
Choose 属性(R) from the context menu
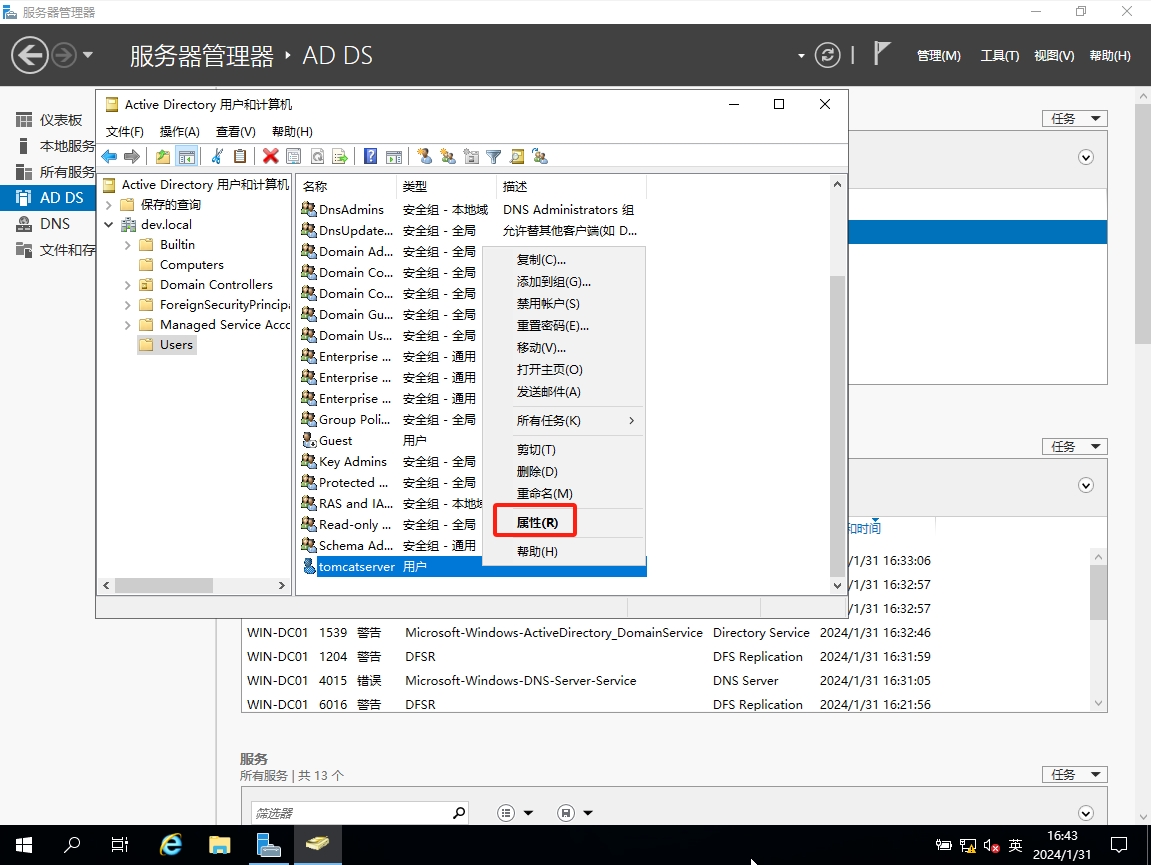537,523
